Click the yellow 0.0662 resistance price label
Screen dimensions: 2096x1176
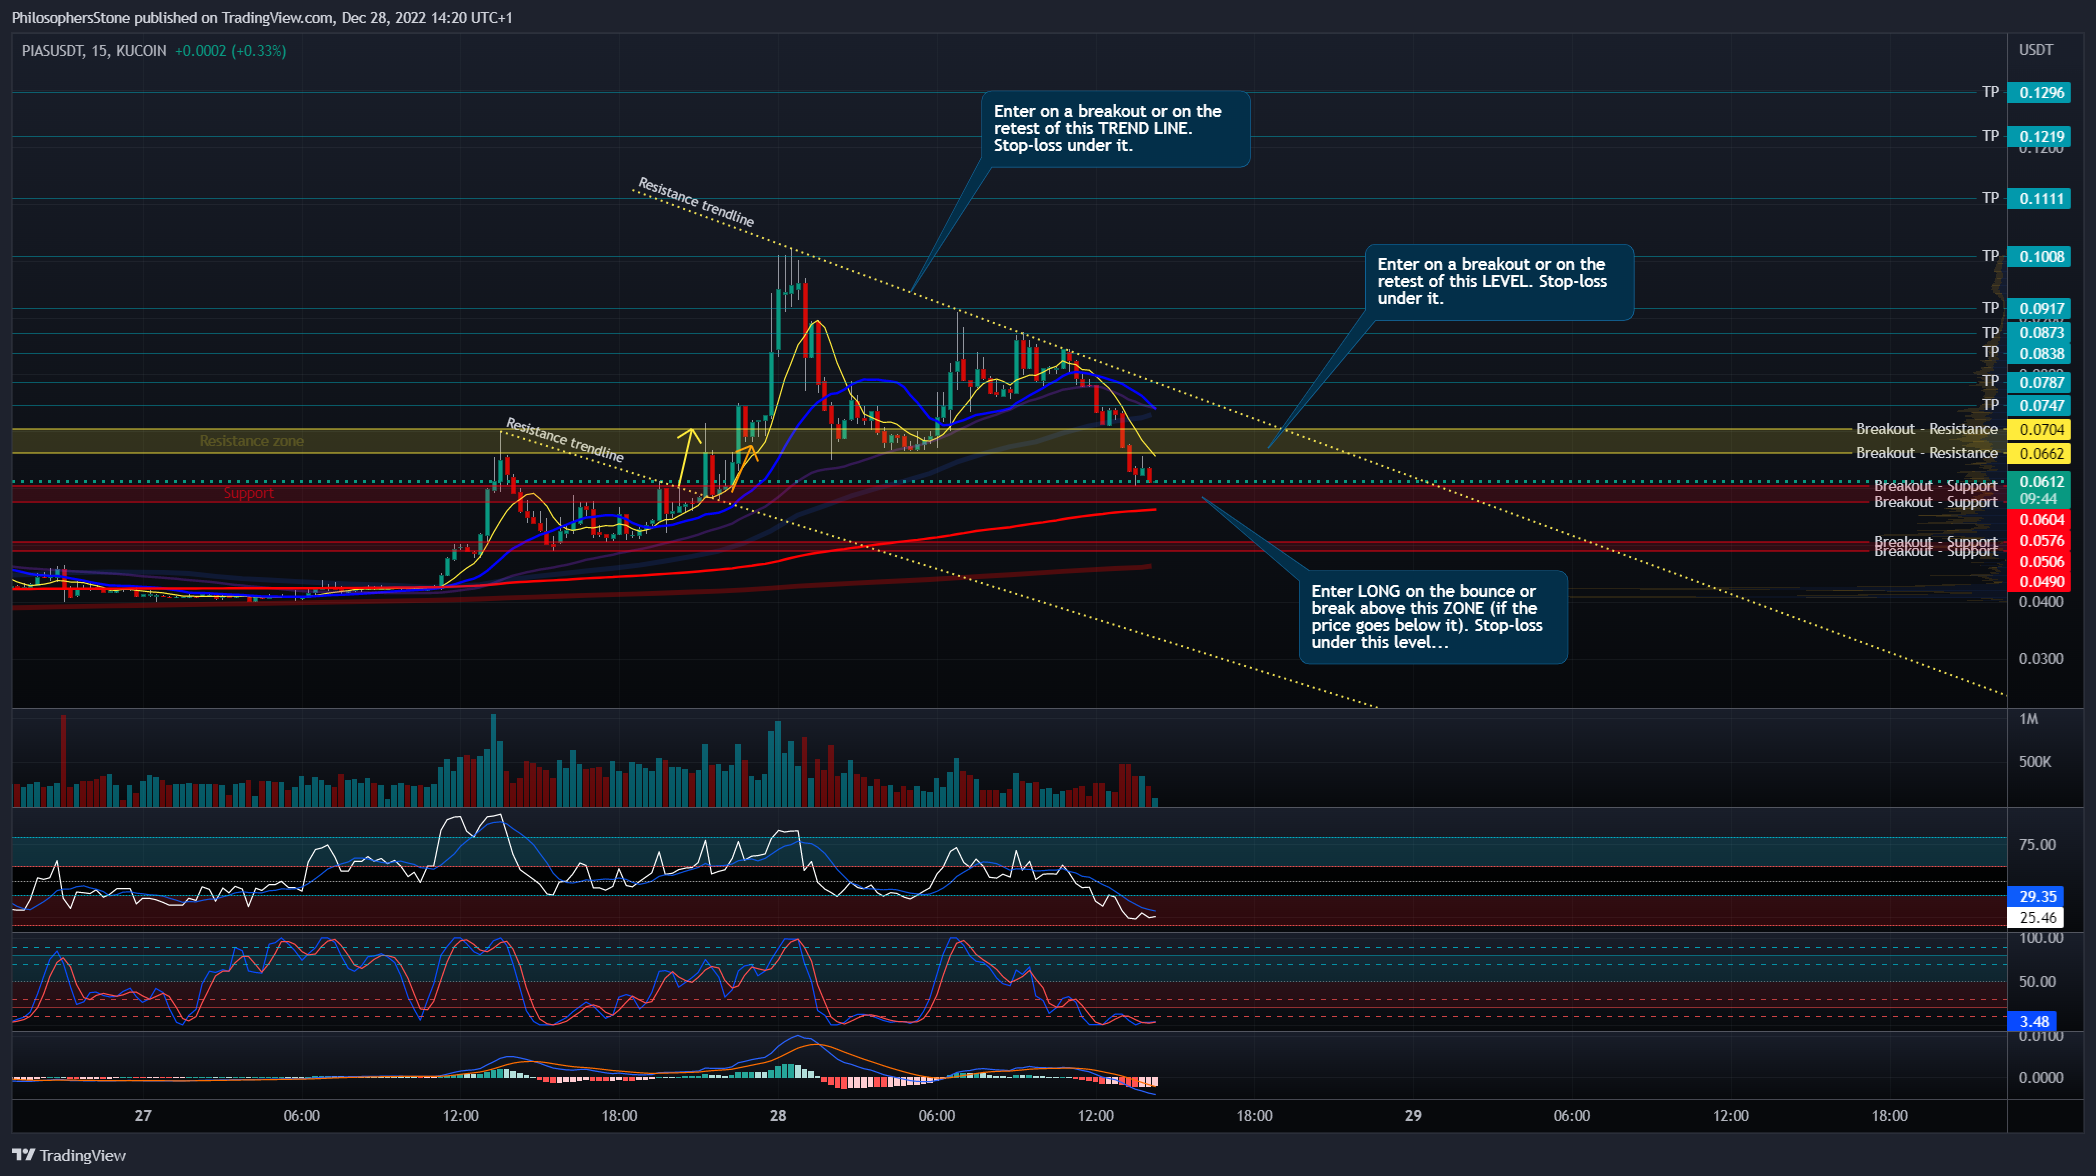point(2041,454)
